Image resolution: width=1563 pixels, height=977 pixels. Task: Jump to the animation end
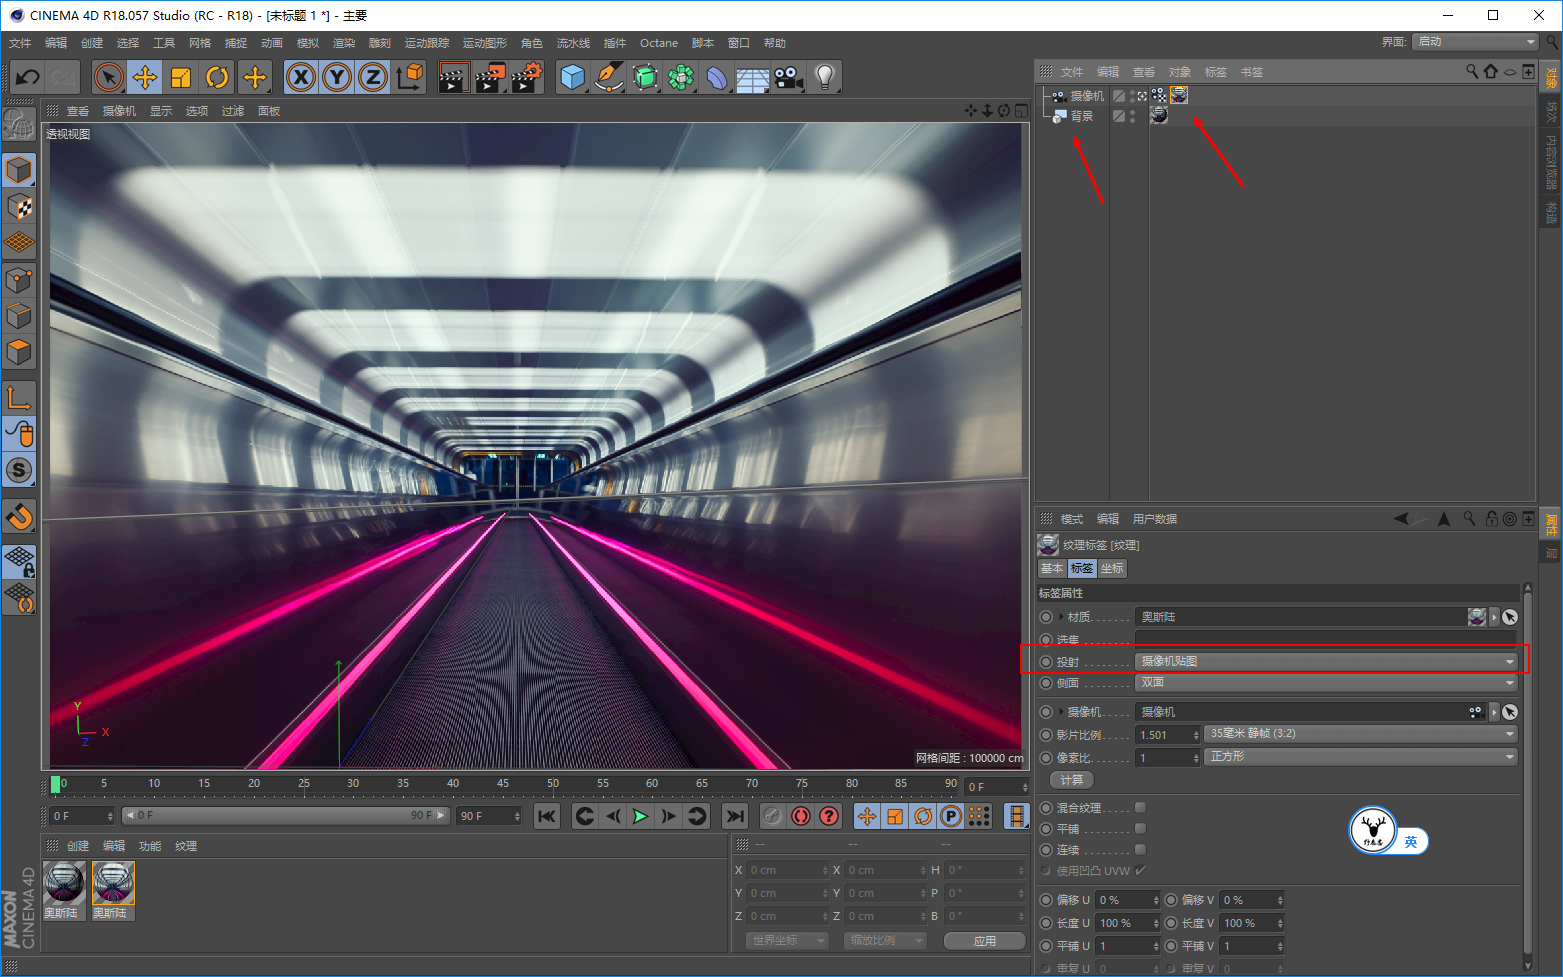[x=734, y=816]
